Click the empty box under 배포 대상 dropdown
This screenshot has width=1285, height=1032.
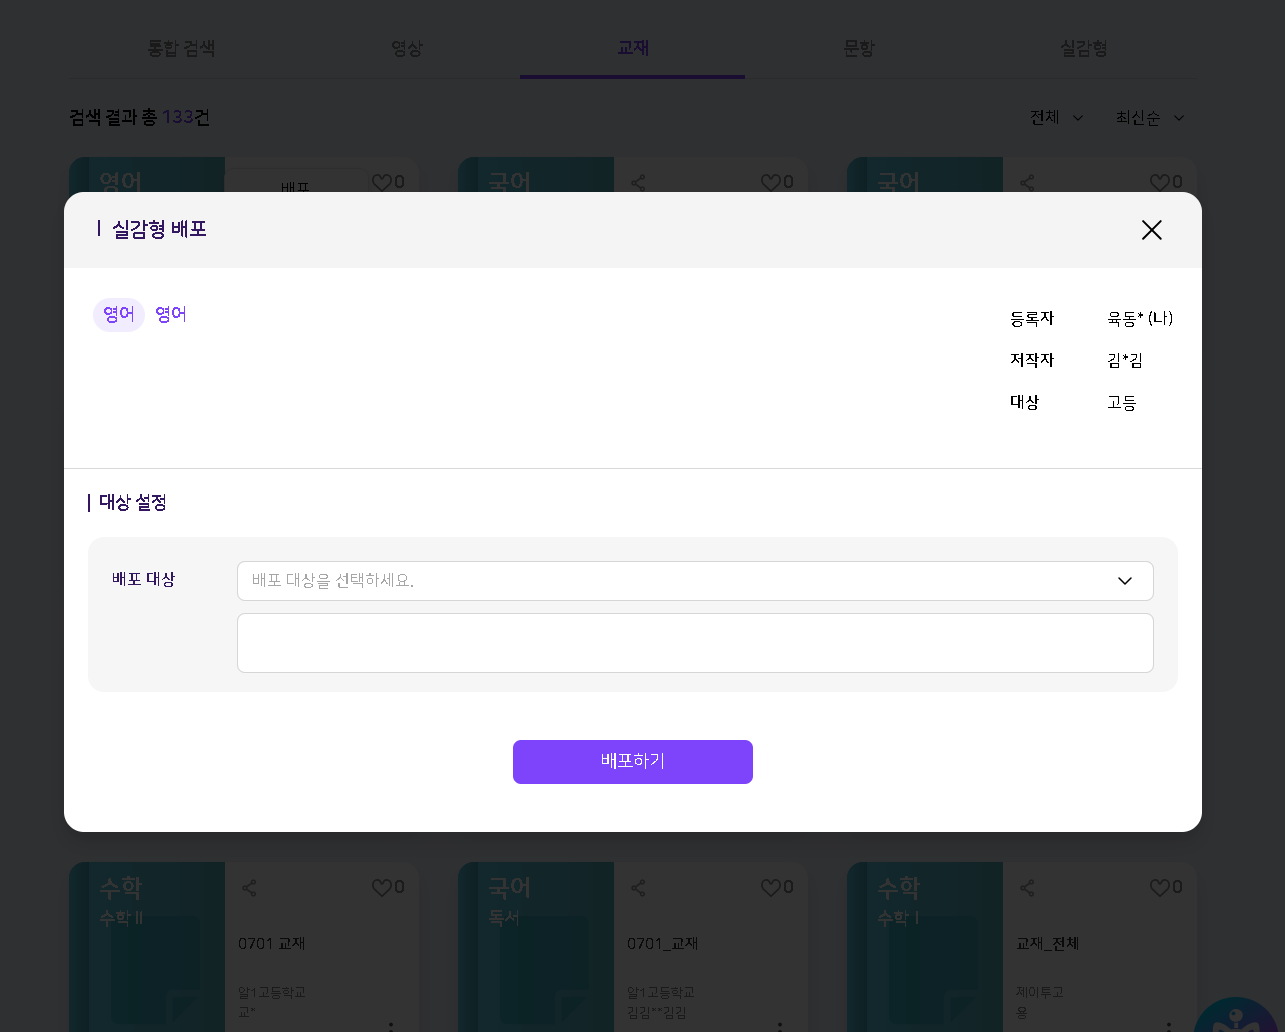pyautogui.click(x=695, y=643)
